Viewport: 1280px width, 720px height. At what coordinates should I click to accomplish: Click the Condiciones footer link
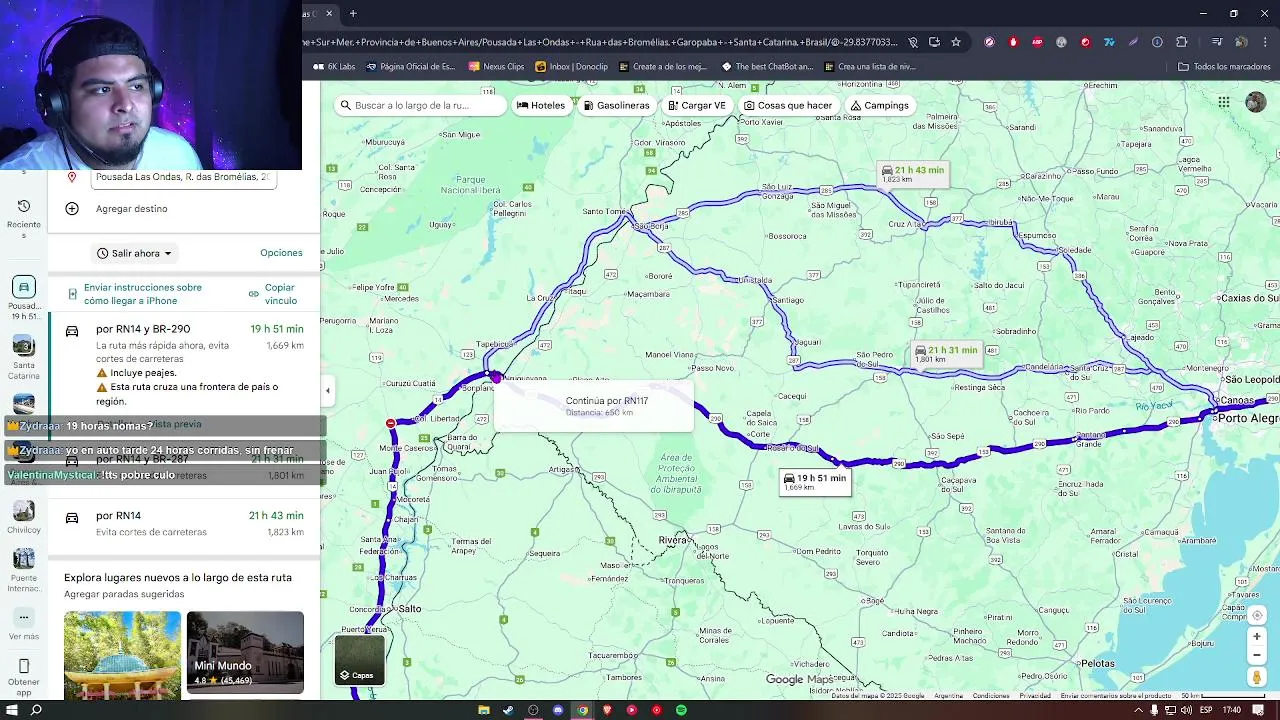991,695
